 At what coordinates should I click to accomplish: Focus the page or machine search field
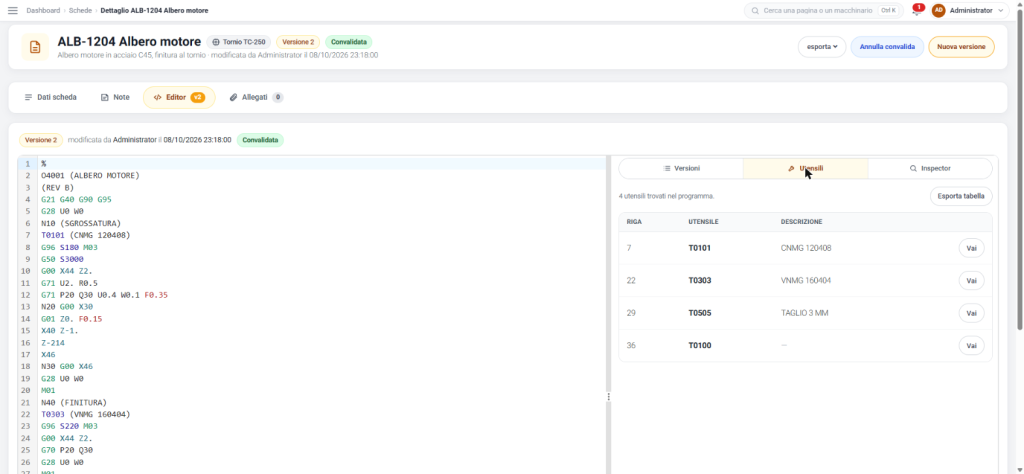coord(824,10)
